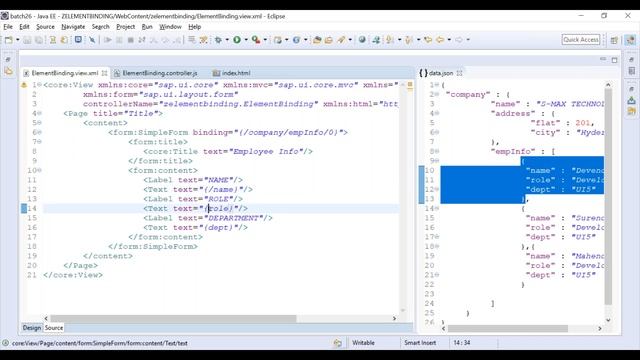The image size is (640, 360).
Task: Minimize the editor area
Action: (x=603, y=60)
